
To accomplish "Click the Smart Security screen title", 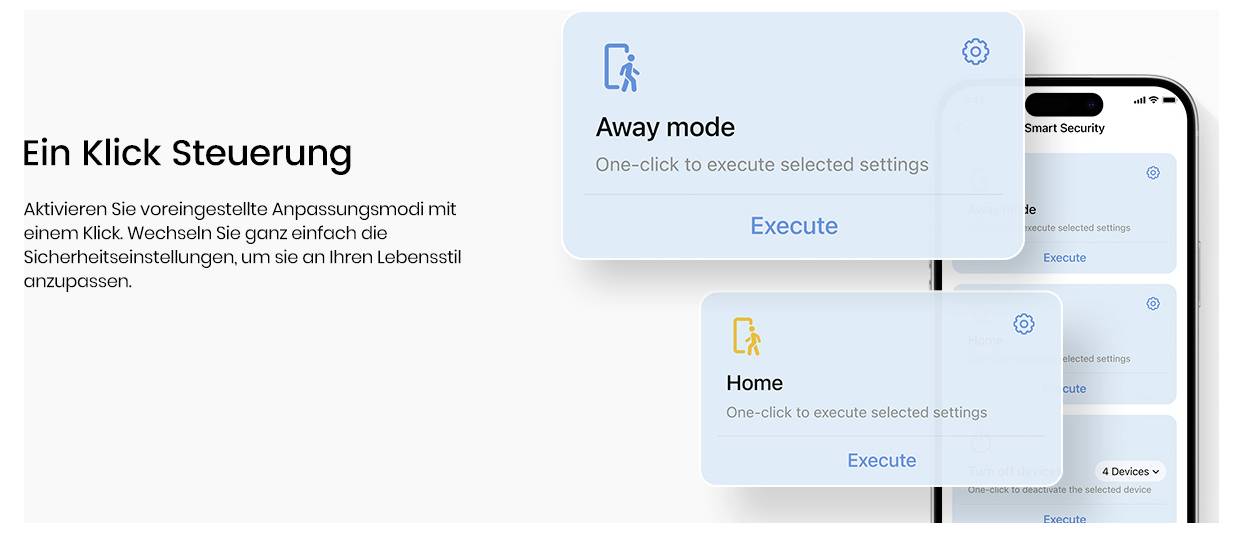I will click(1064, 128).
